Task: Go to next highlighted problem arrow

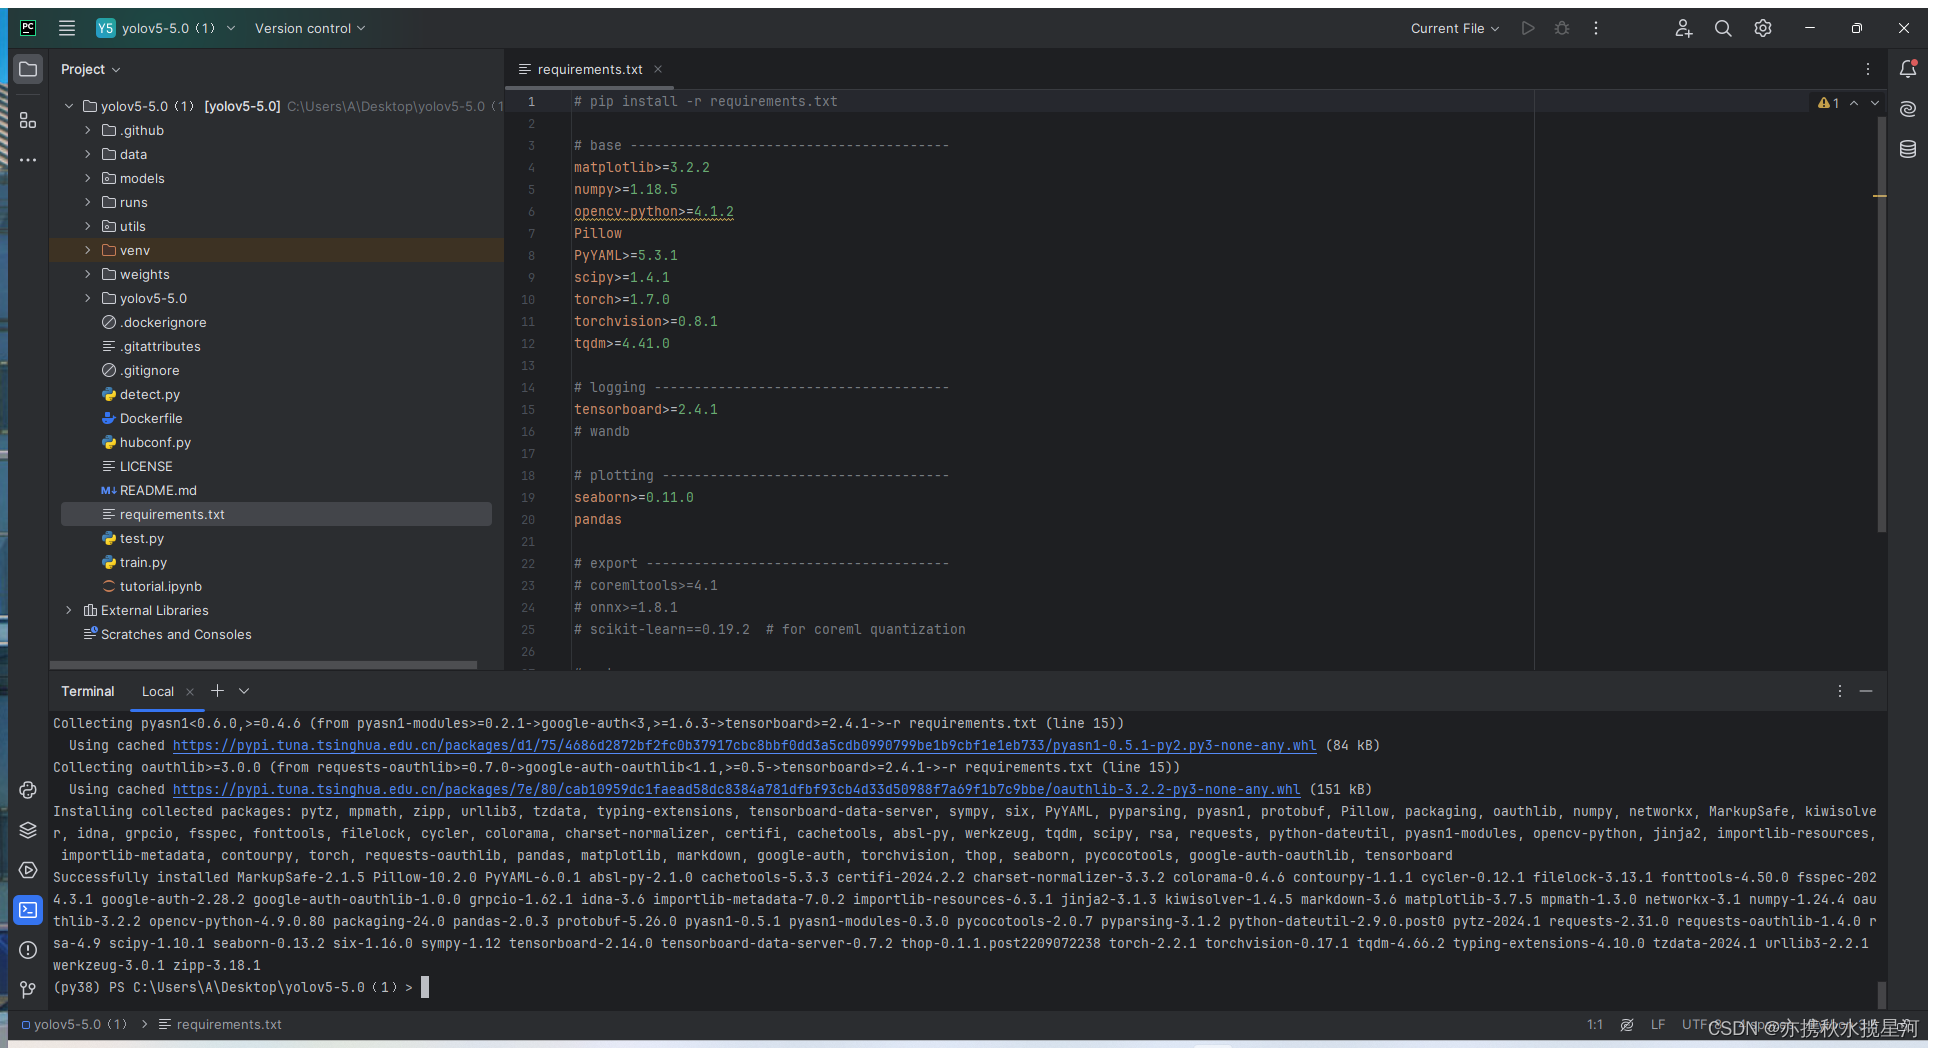Action: point(1875,103)
